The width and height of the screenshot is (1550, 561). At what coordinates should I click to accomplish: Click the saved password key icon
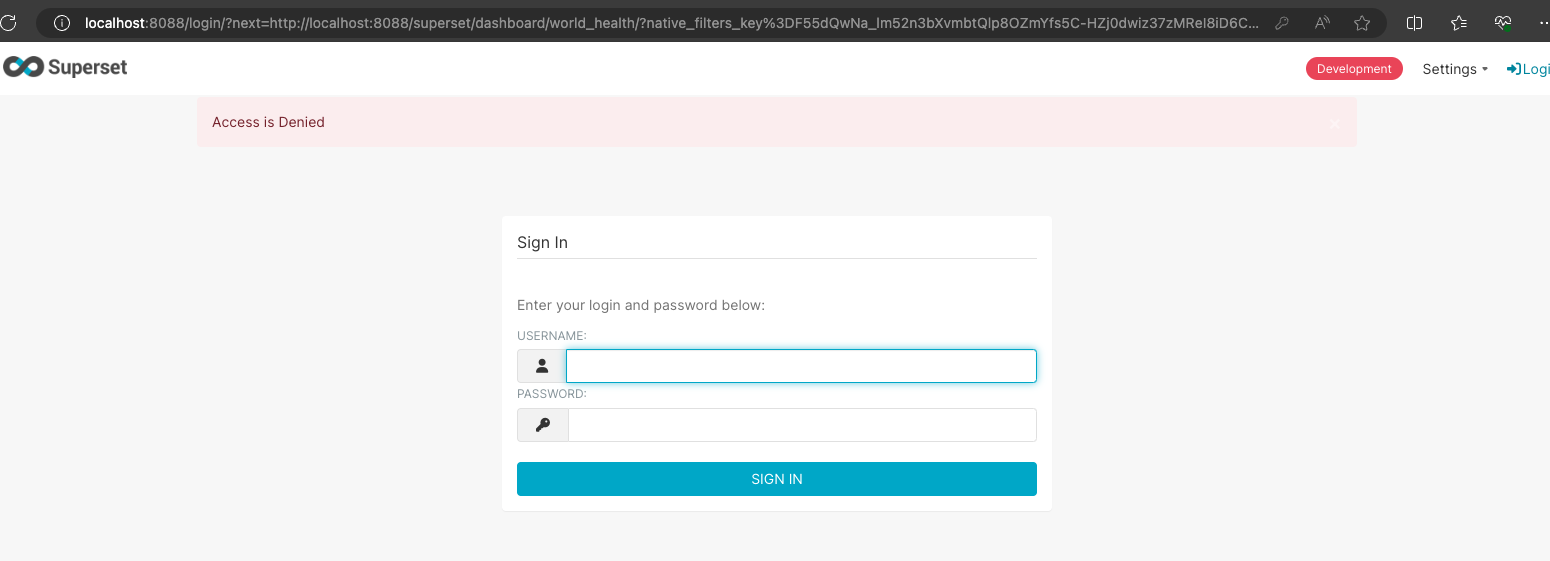tap(1282, 22)
